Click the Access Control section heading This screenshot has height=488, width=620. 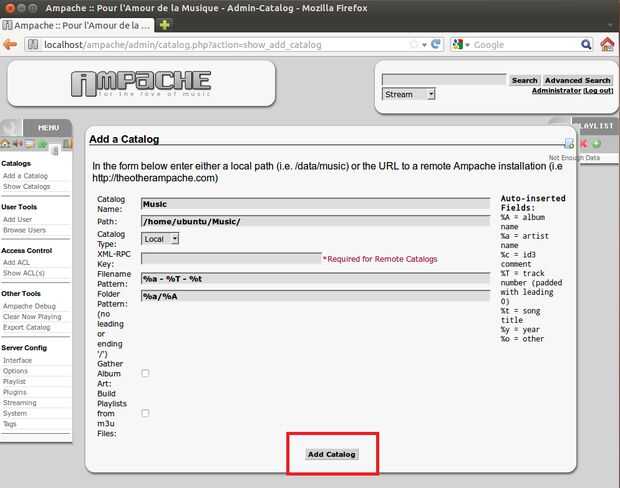tap(26, 250)
